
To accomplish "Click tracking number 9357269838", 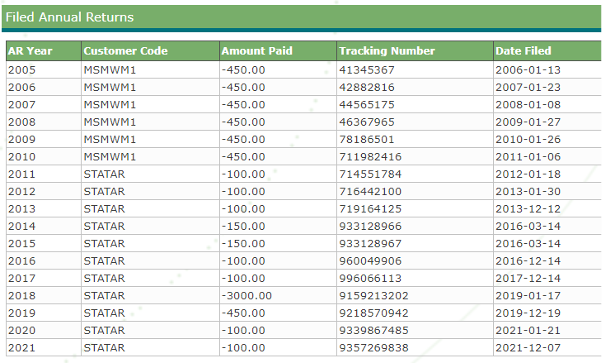I will (x=374, y=348).
